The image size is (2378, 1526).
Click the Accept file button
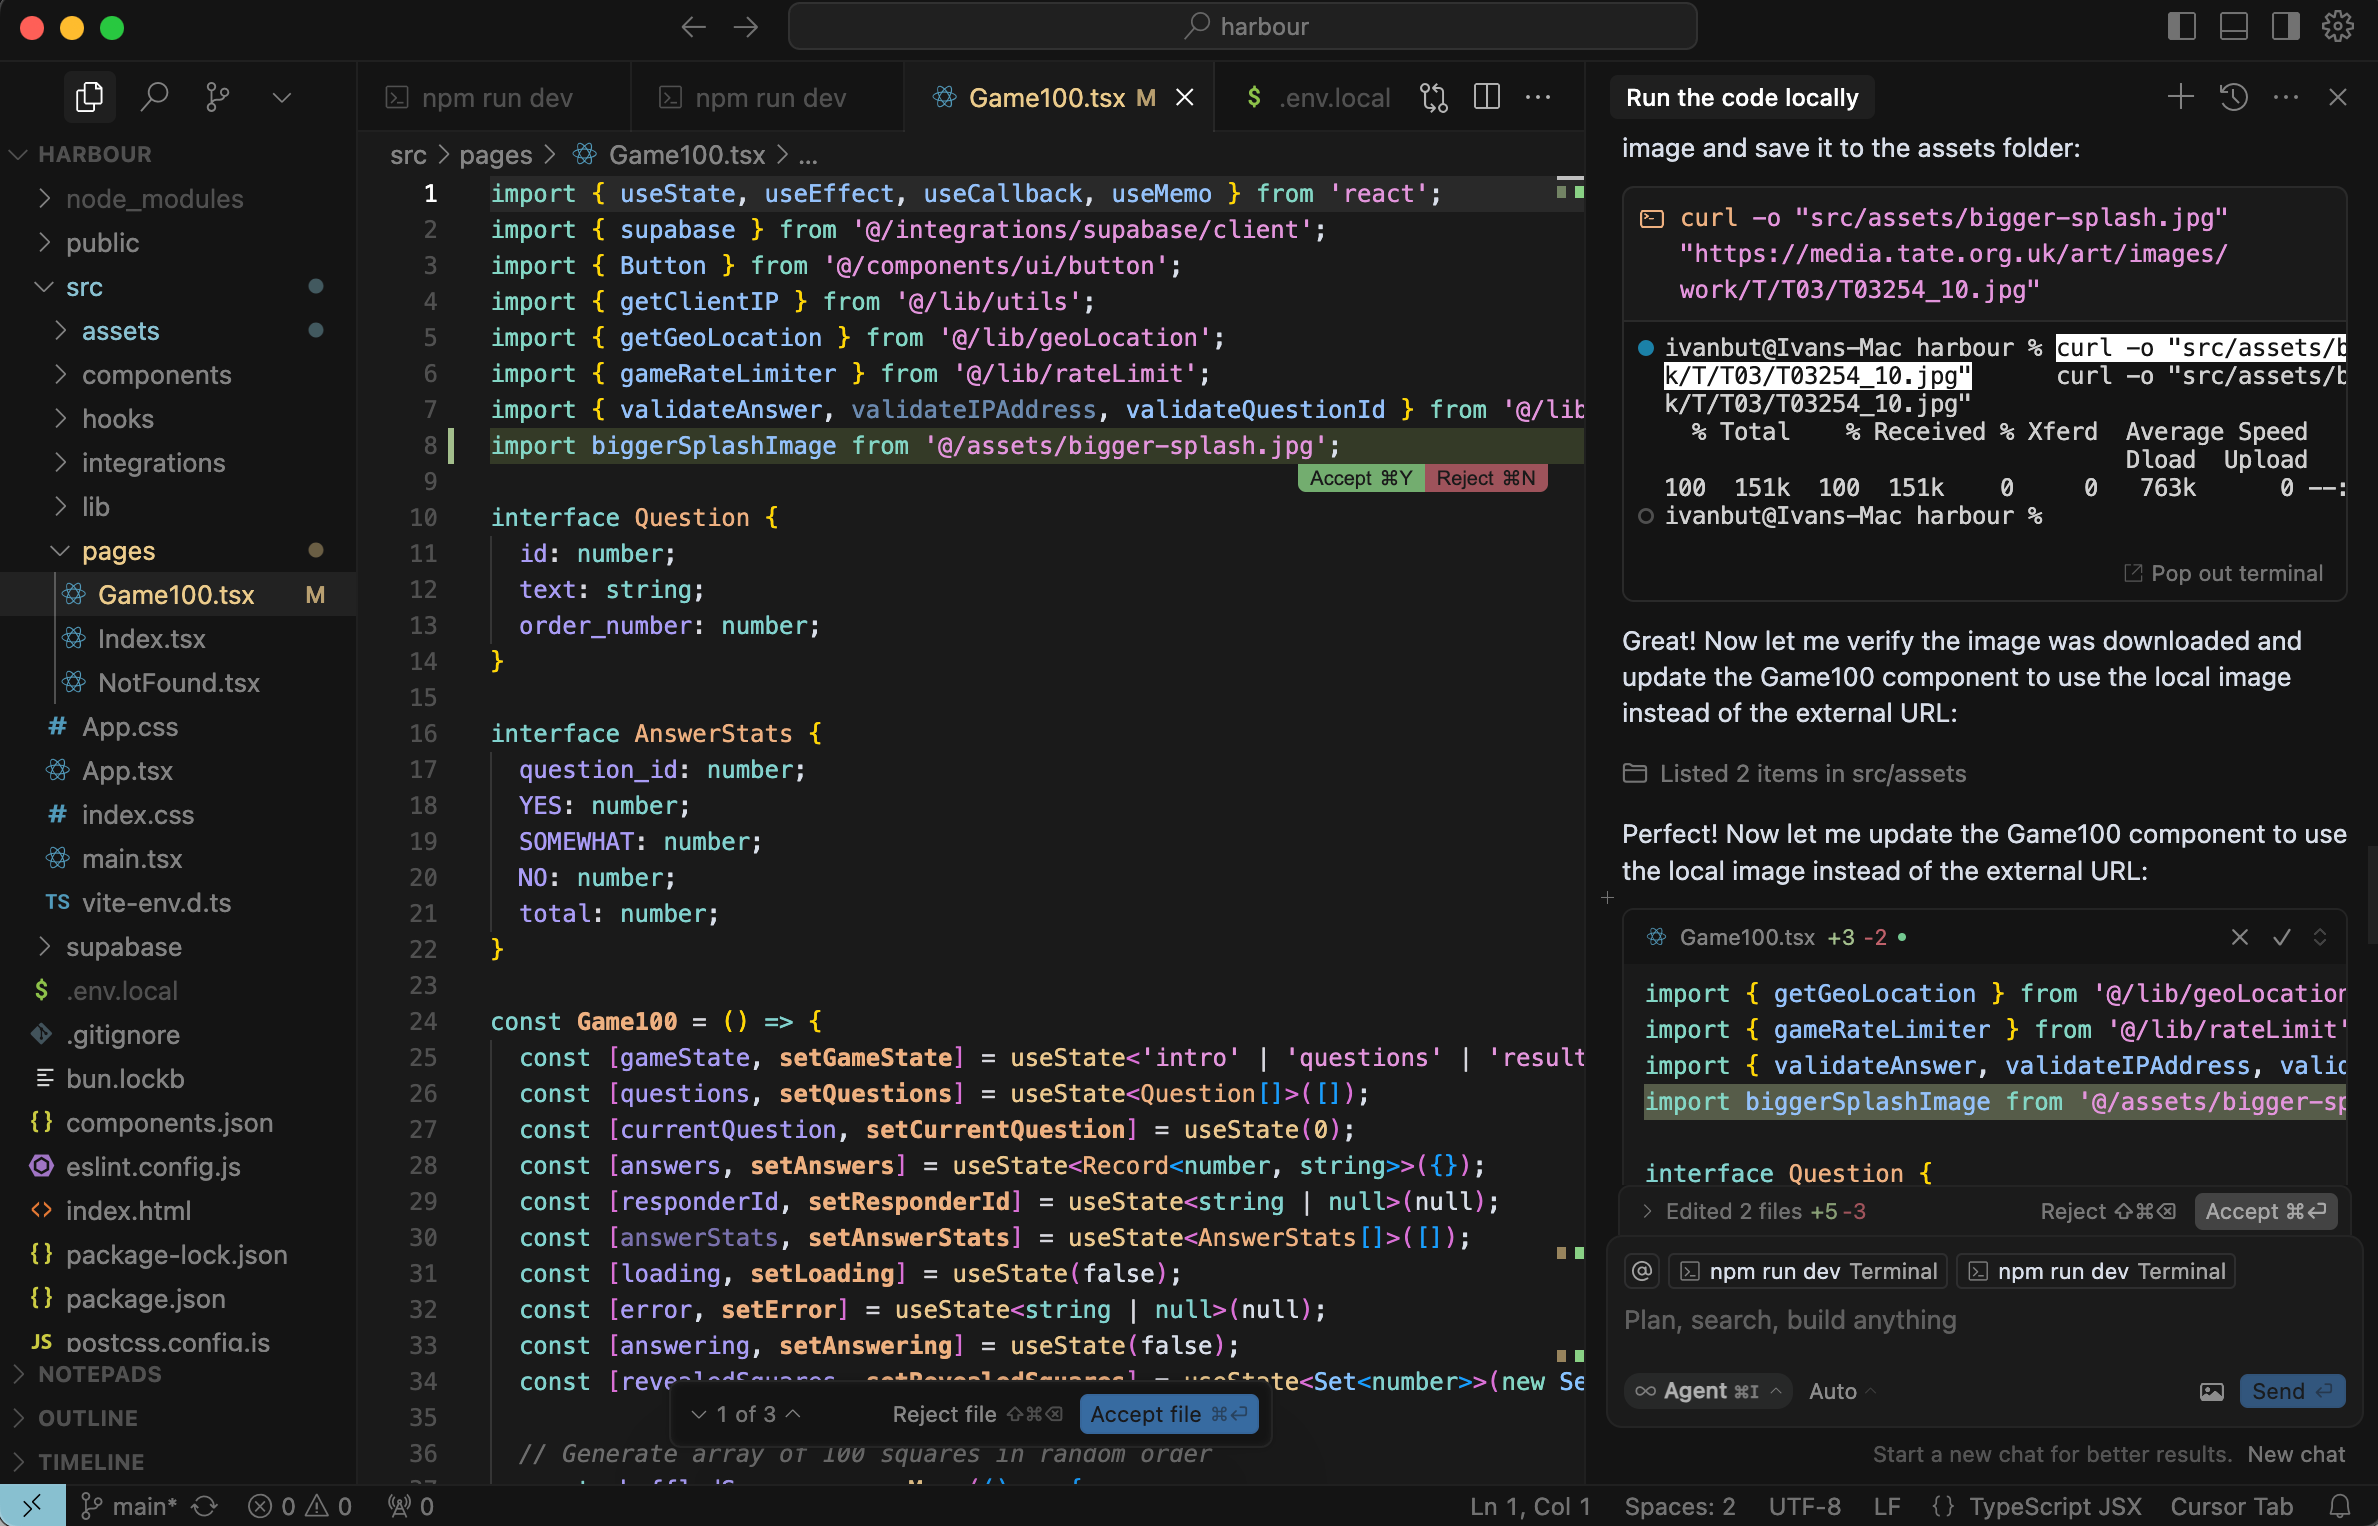pos(1168,1414)
